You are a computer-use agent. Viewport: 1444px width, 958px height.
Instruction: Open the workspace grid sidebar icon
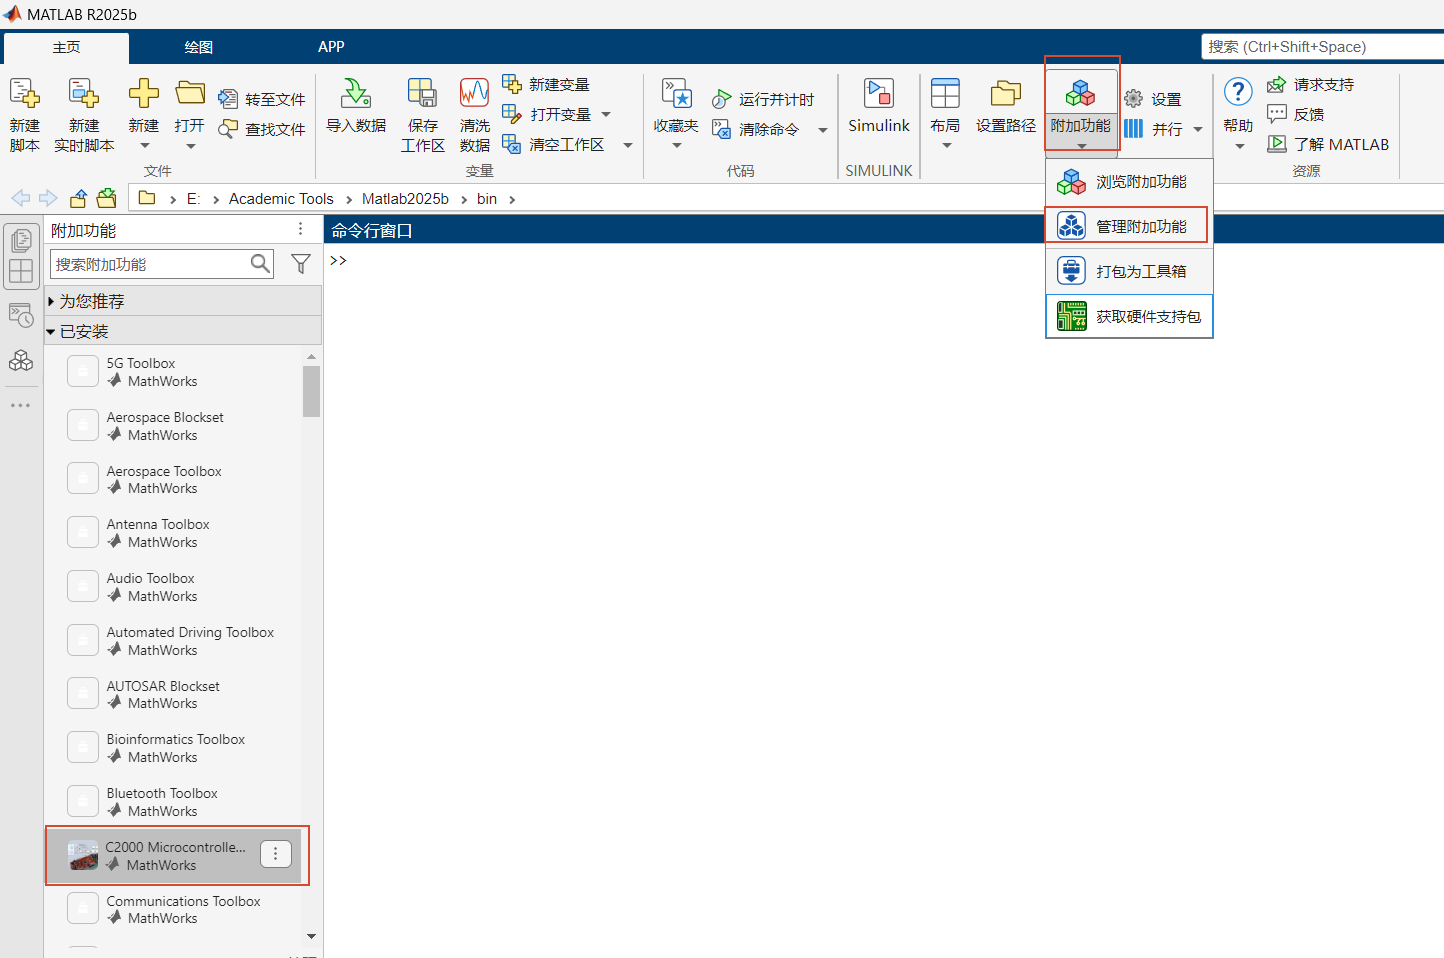click(21, 271)
